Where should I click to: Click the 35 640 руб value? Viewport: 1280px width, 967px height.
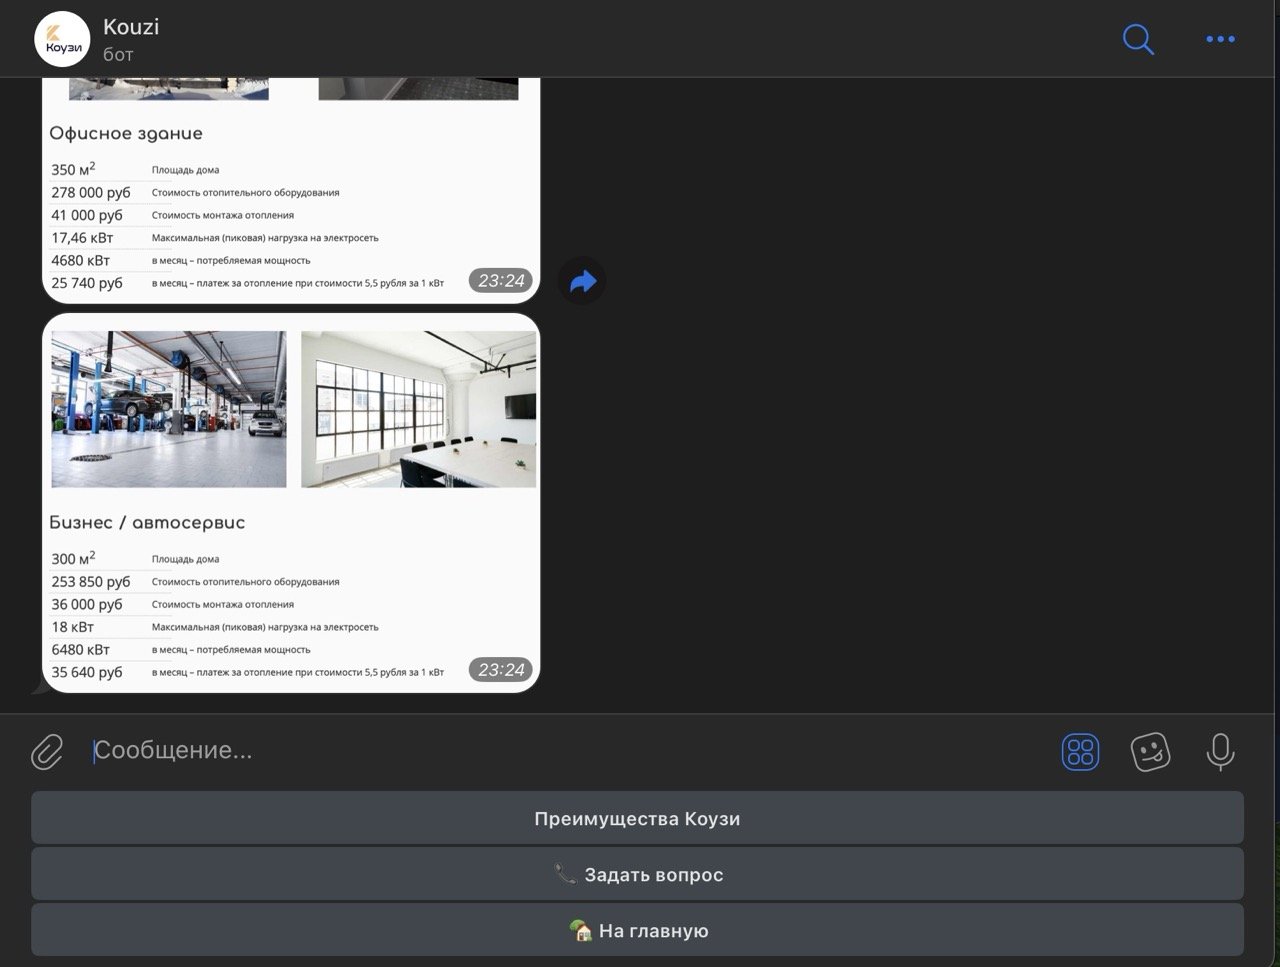[87, 672]
